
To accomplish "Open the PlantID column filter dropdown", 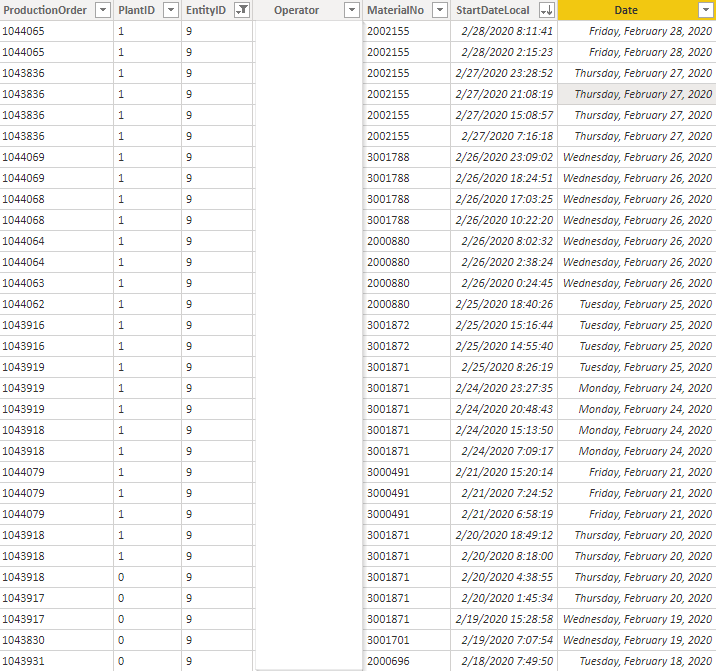I will click(171, 10).
